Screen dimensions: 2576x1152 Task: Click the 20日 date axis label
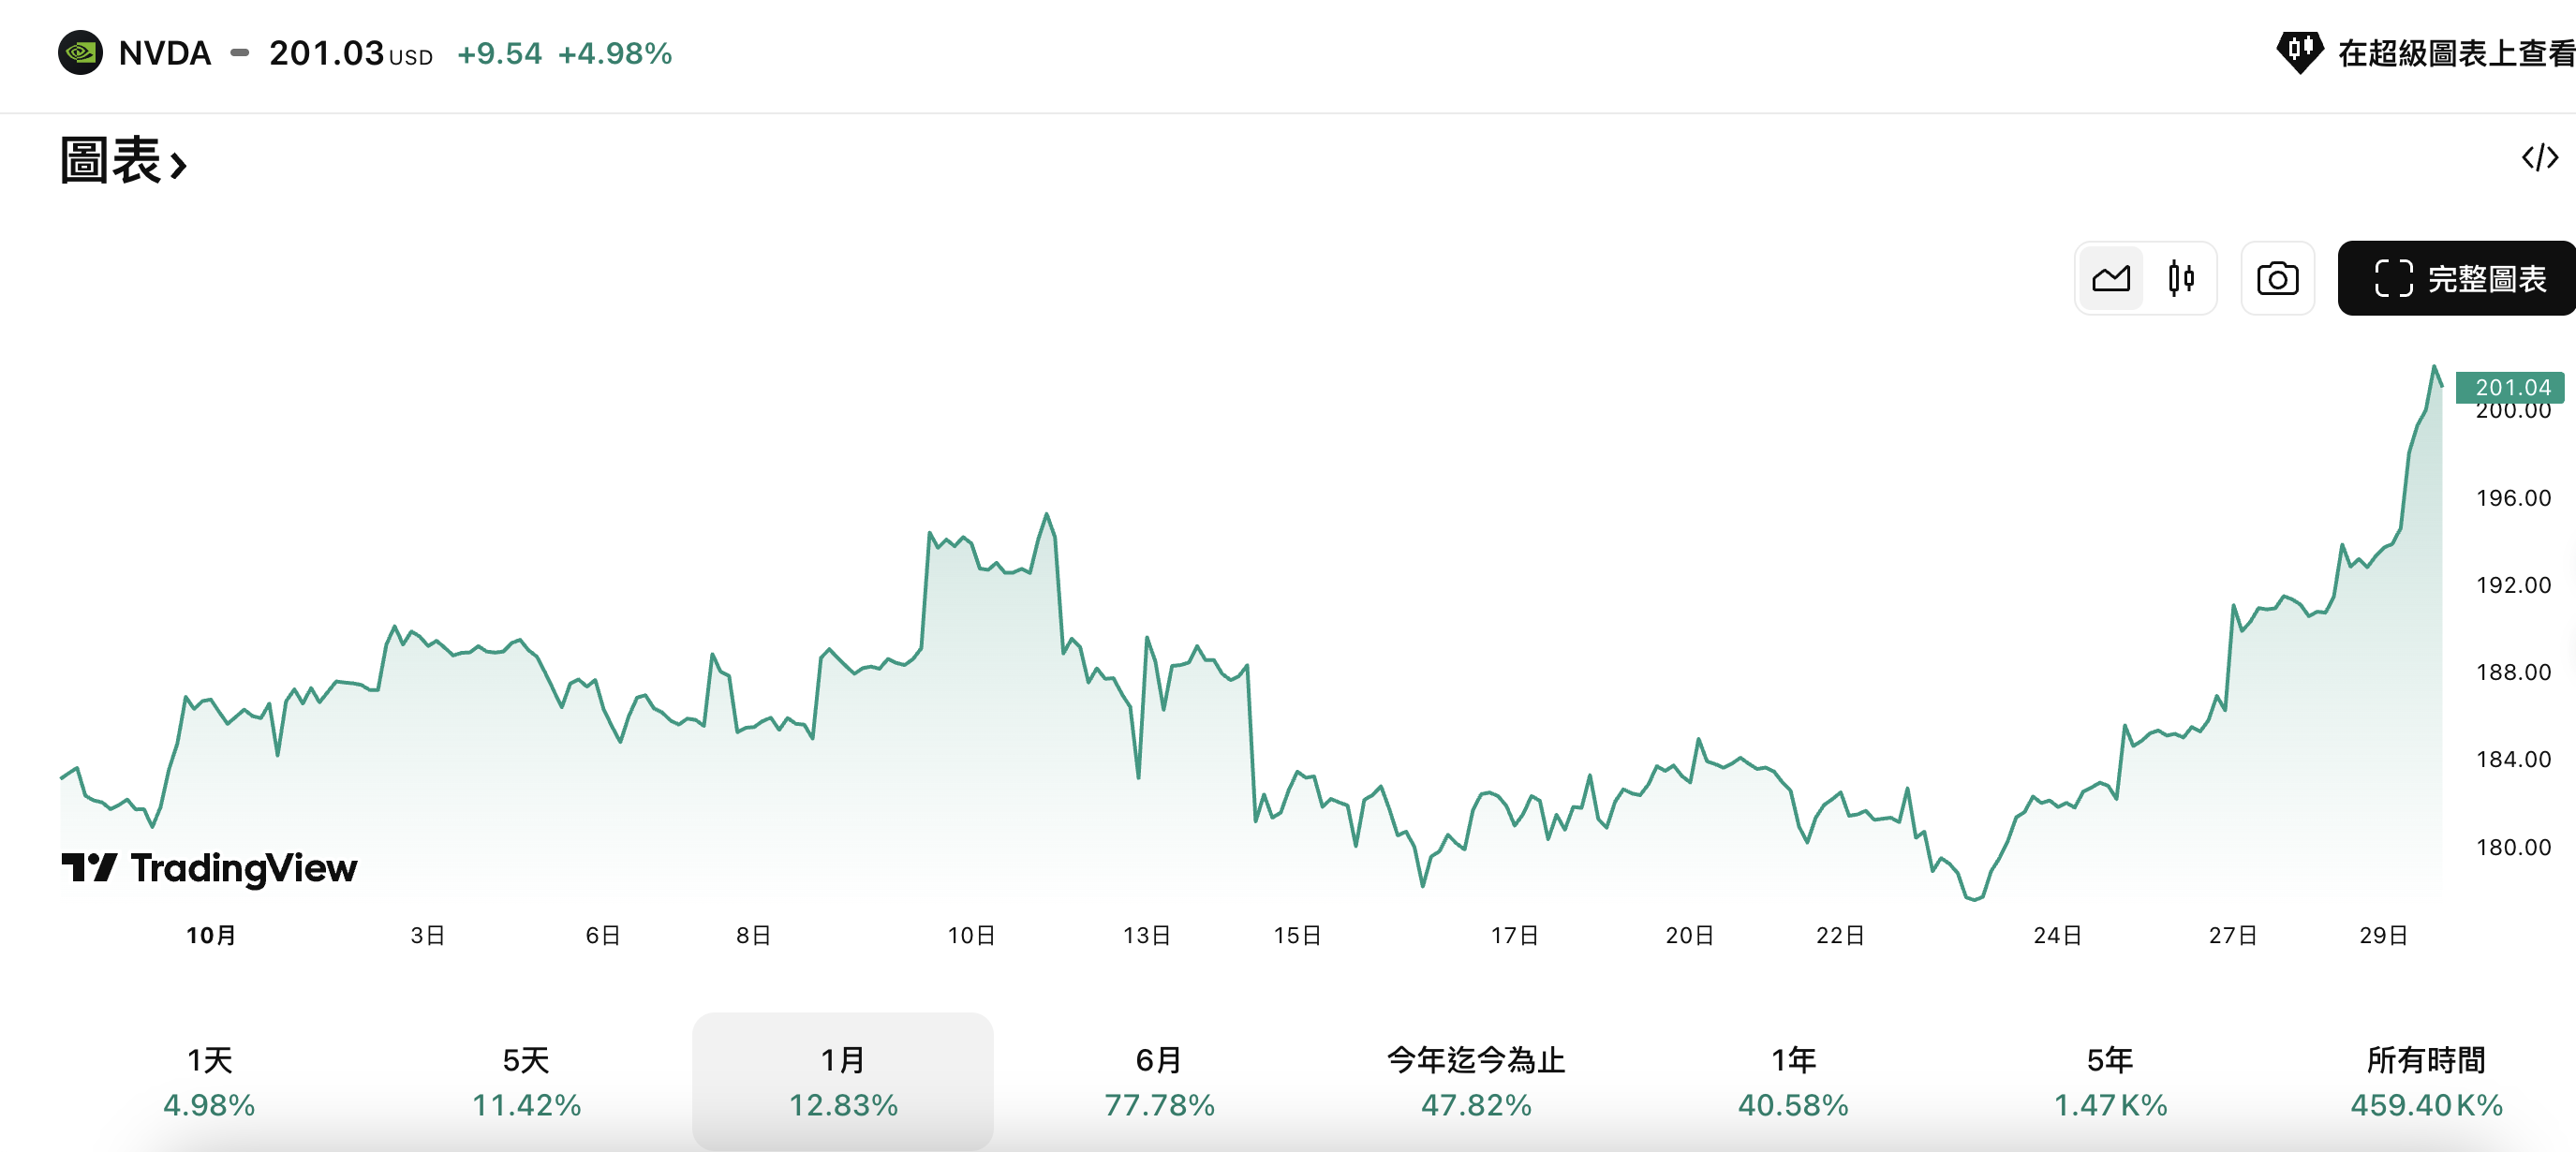[1689, 935]
